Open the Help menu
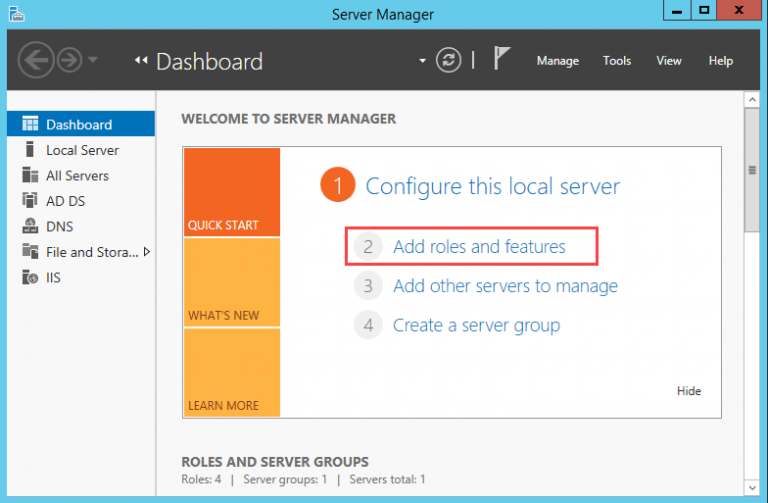Viewport: 768px width, 503px height. click(x=720, y=61)
